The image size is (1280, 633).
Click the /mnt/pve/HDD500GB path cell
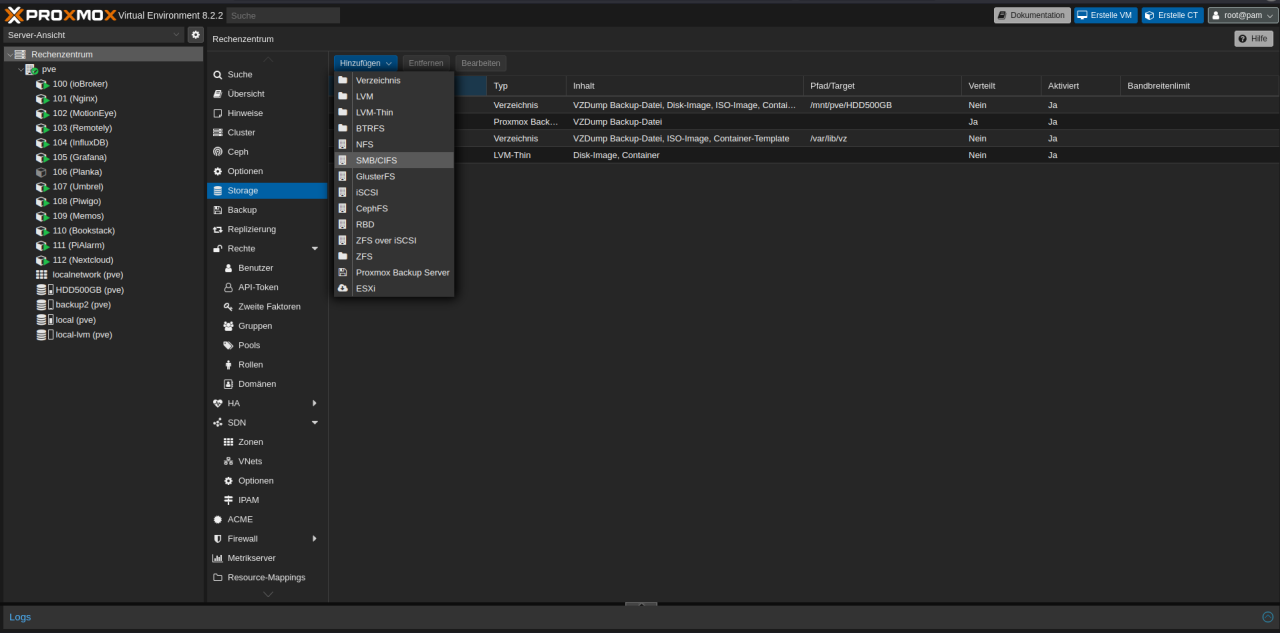click(x=882, y=105)
